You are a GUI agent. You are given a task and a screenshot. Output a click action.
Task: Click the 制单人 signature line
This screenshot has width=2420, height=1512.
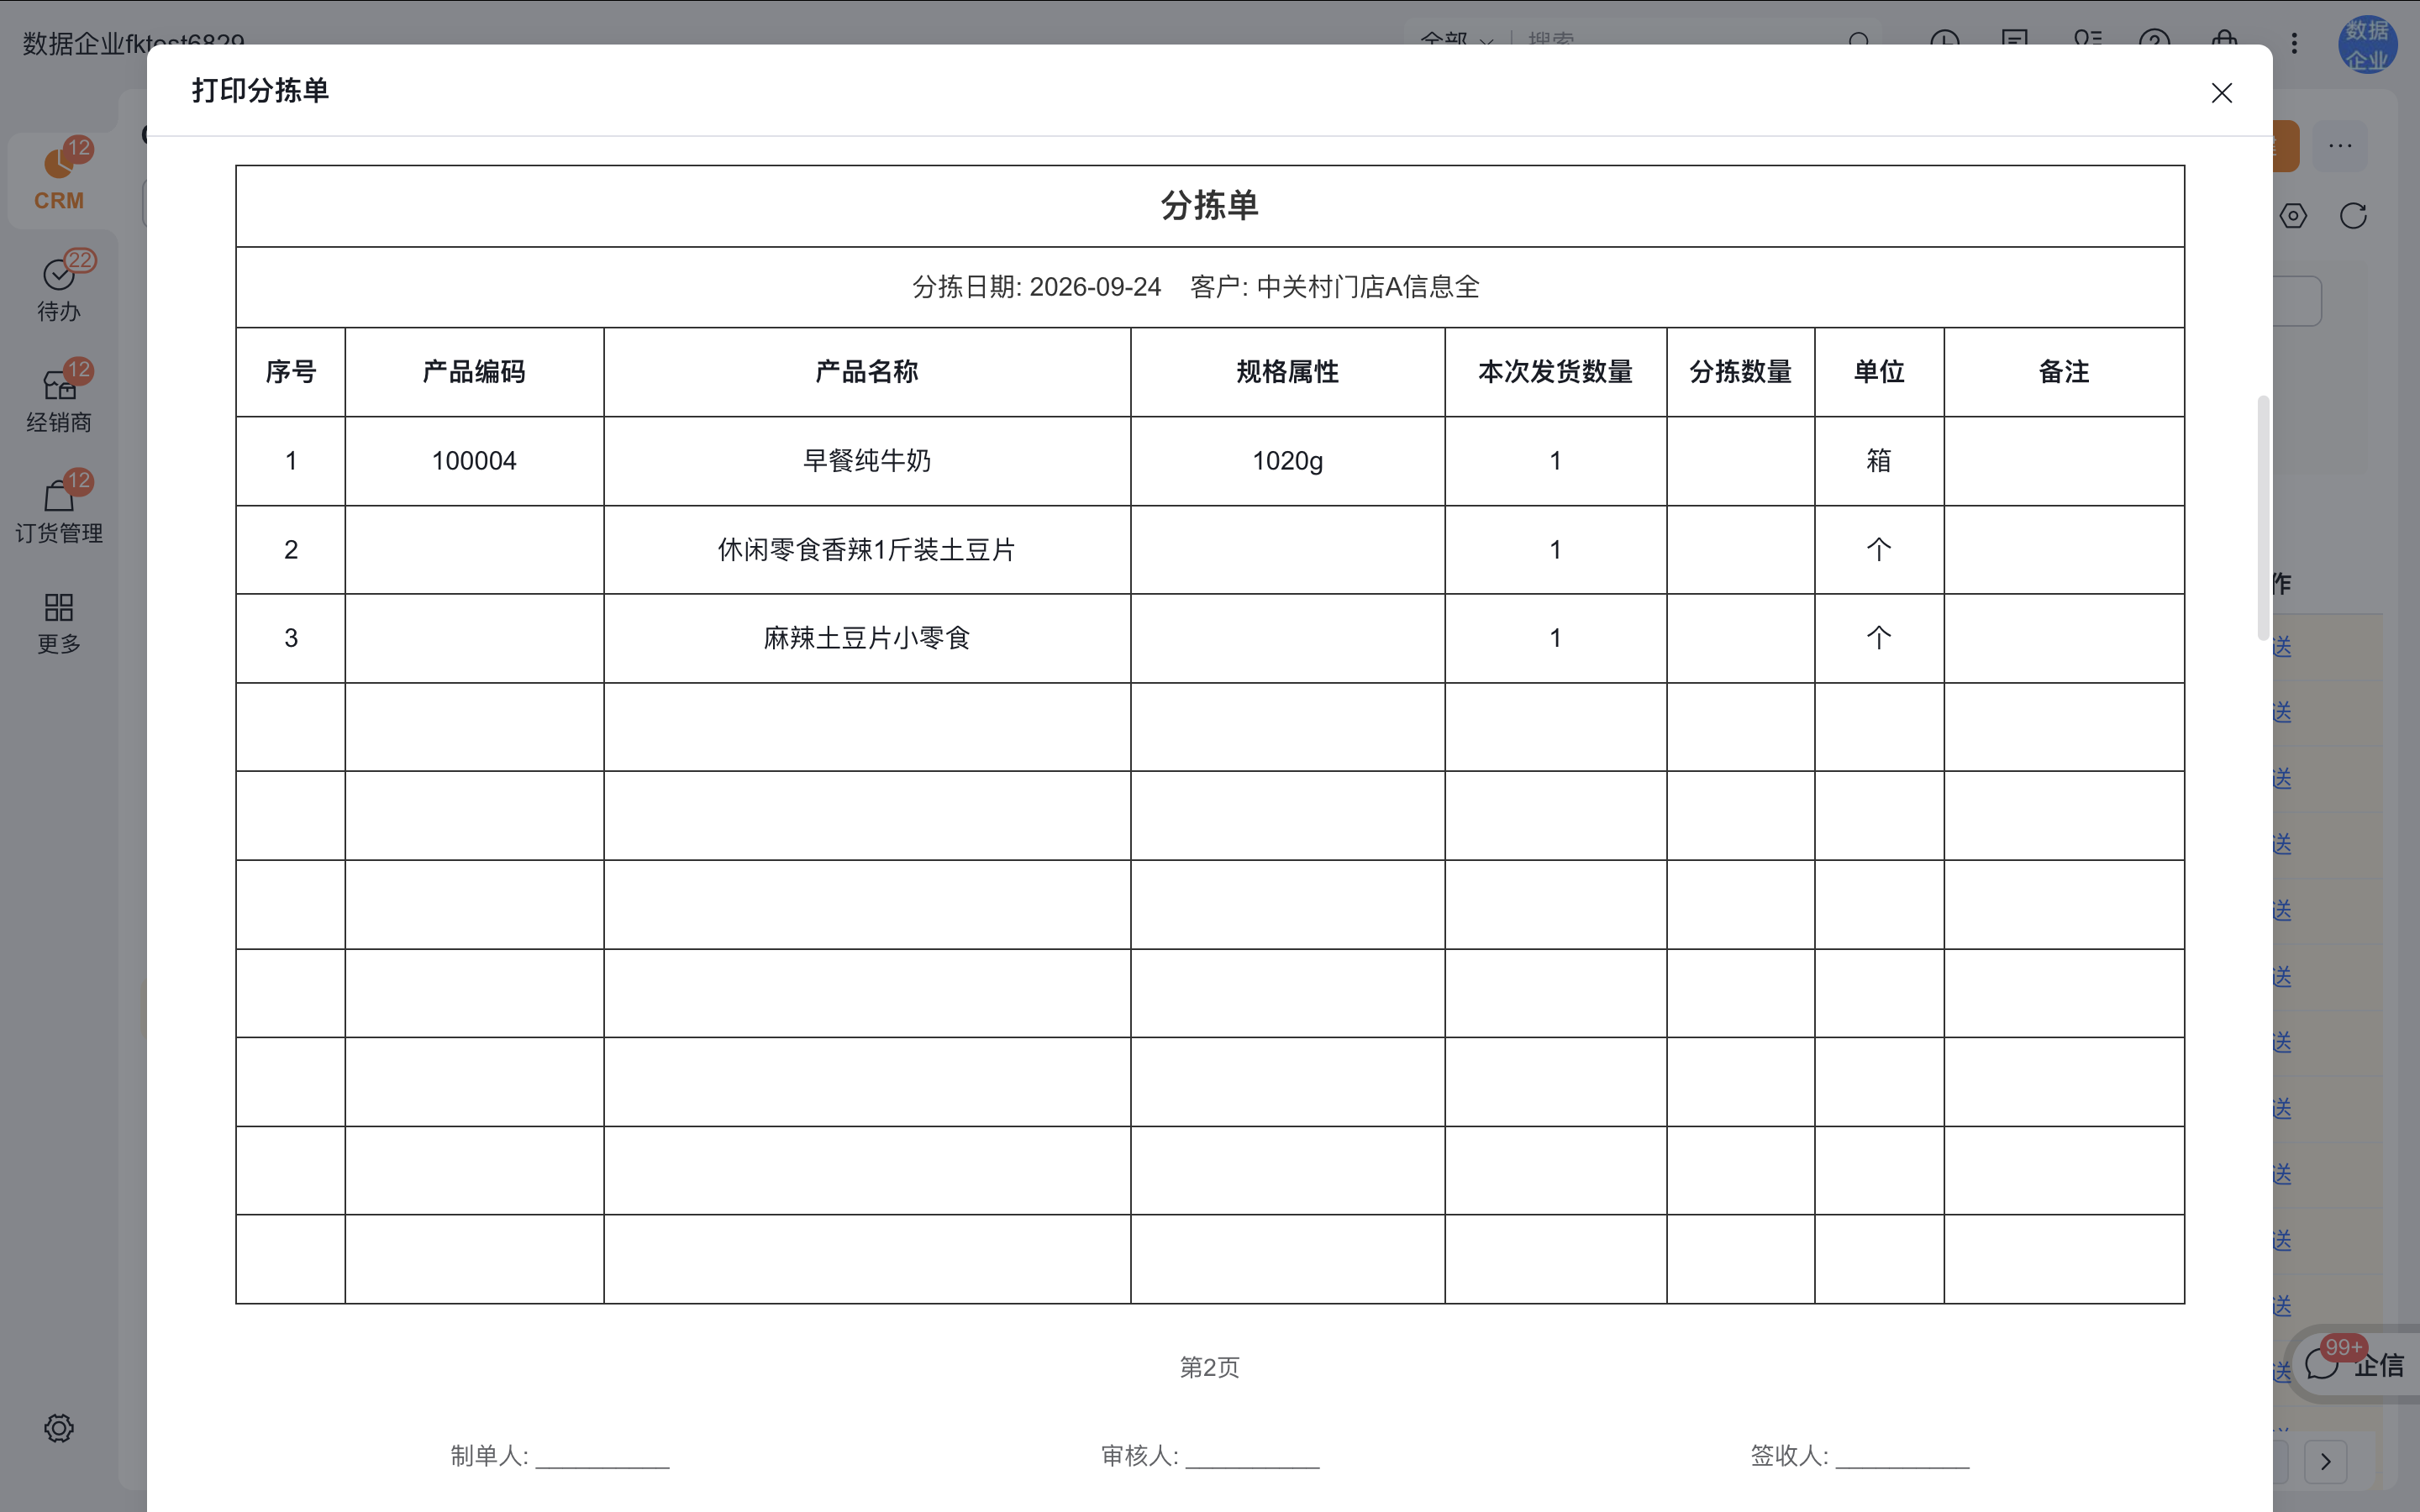tap(559, 1456)
